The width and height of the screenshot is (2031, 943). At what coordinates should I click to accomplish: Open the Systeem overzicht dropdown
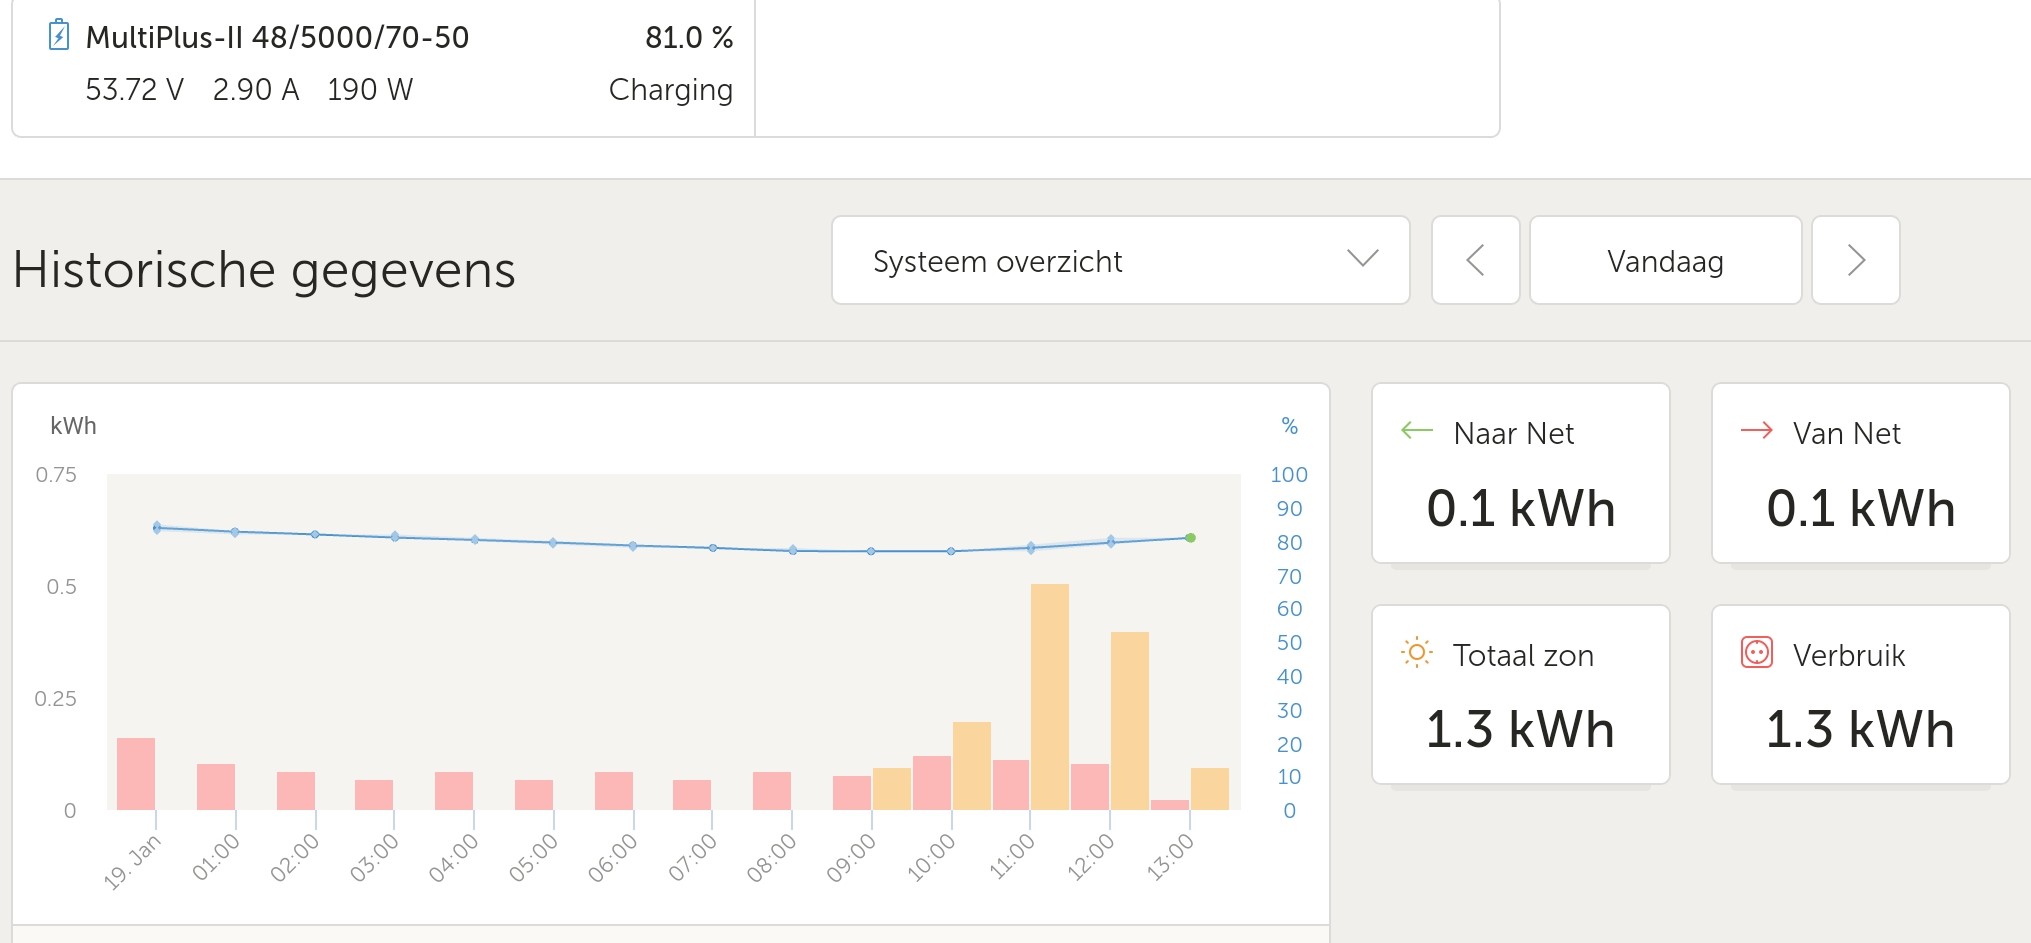click(x=1120, y=260)
